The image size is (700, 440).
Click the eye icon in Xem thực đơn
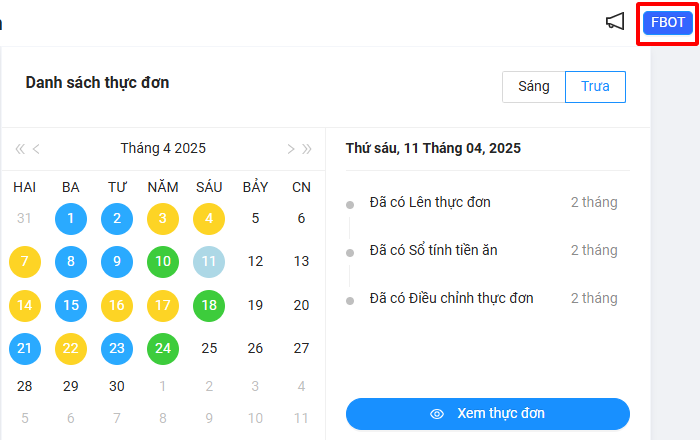(436, 413)
